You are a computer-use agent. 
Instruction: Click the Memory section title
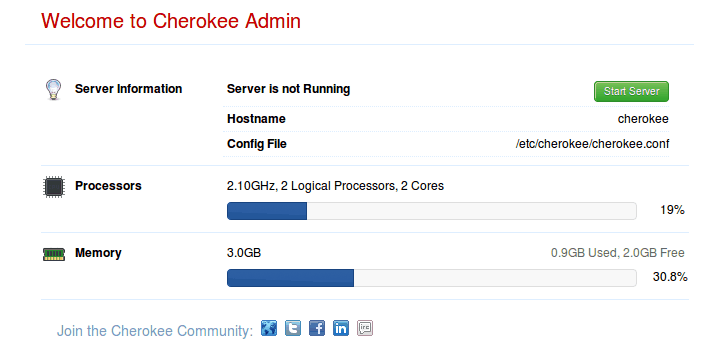[x=98, y=253]
